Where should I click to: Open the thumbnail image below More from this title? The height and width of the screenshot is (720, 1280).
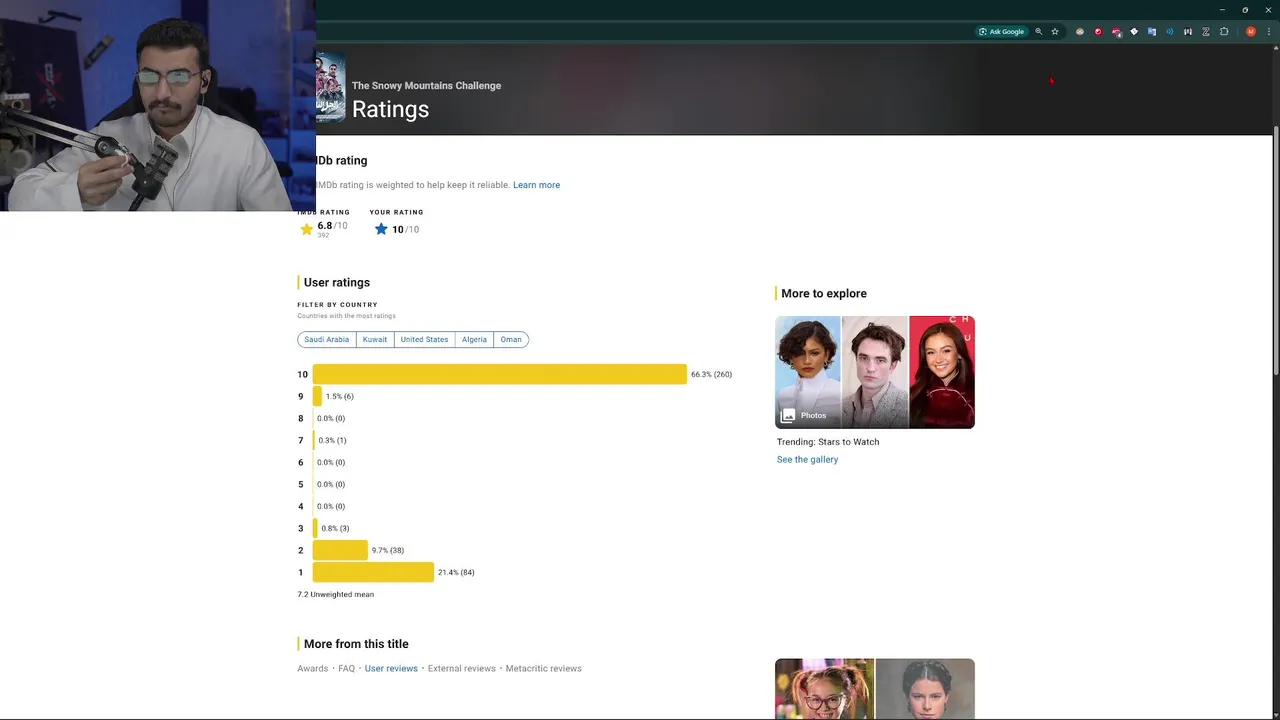click(x=875, y=689)
